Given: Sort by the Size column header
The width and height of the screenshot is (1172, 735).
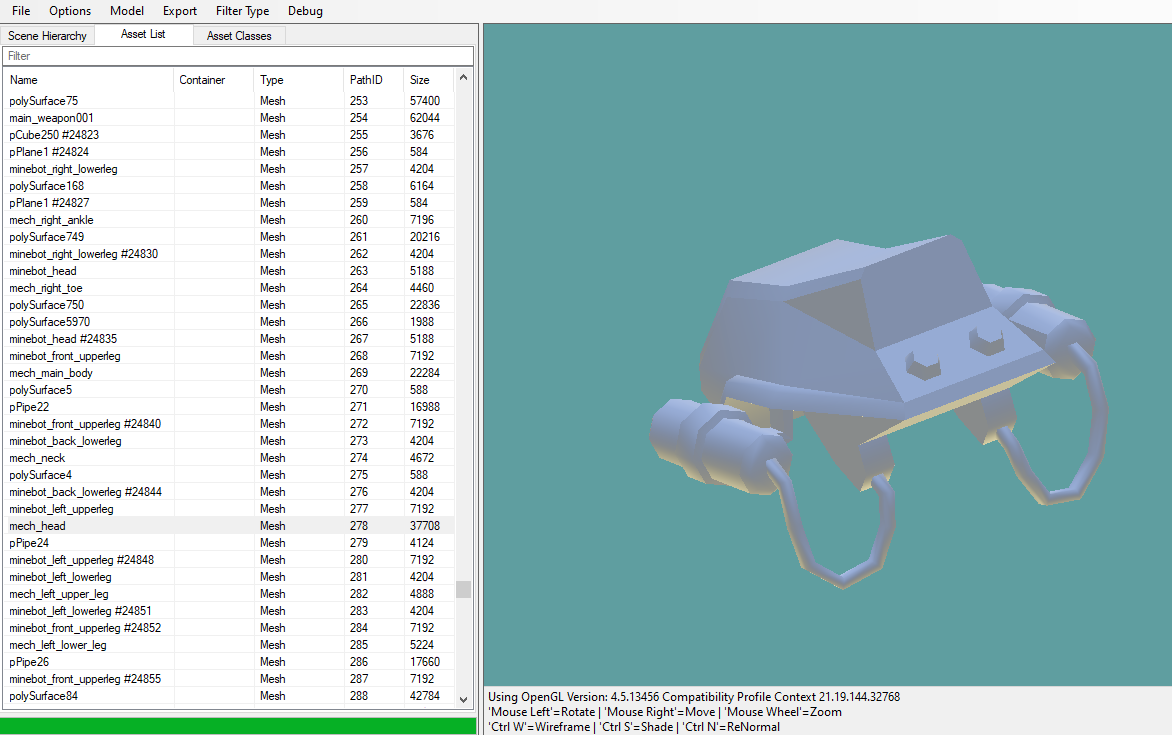Looking at the screenshot, I should [429, 80].
